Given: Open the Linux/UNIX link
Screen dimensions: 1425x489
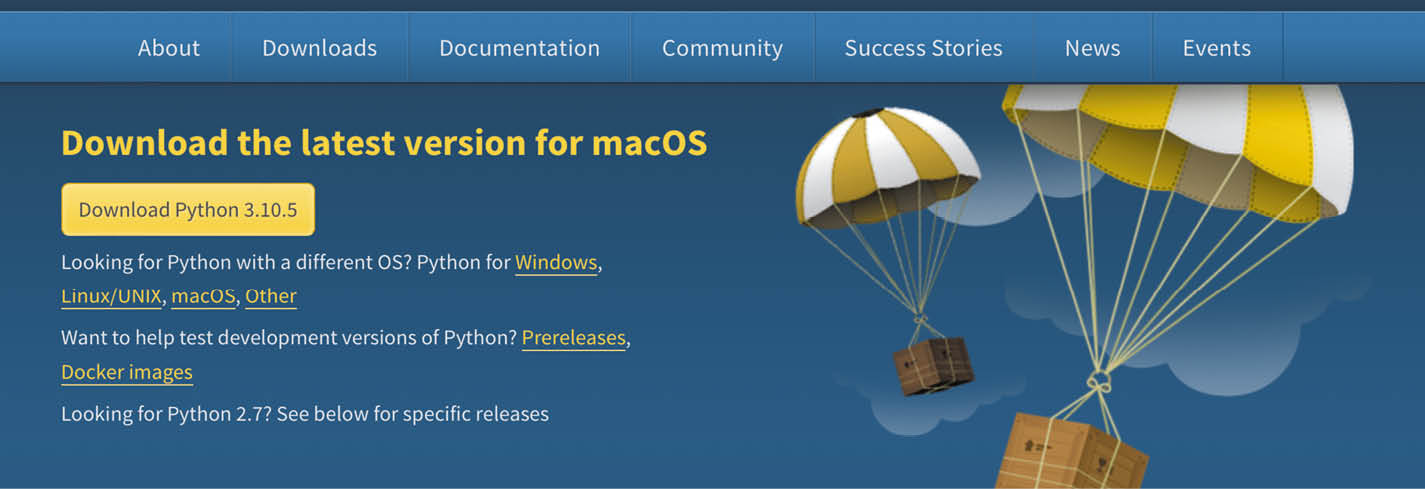Looking at the screenshot, I should [x=111, y=296].
